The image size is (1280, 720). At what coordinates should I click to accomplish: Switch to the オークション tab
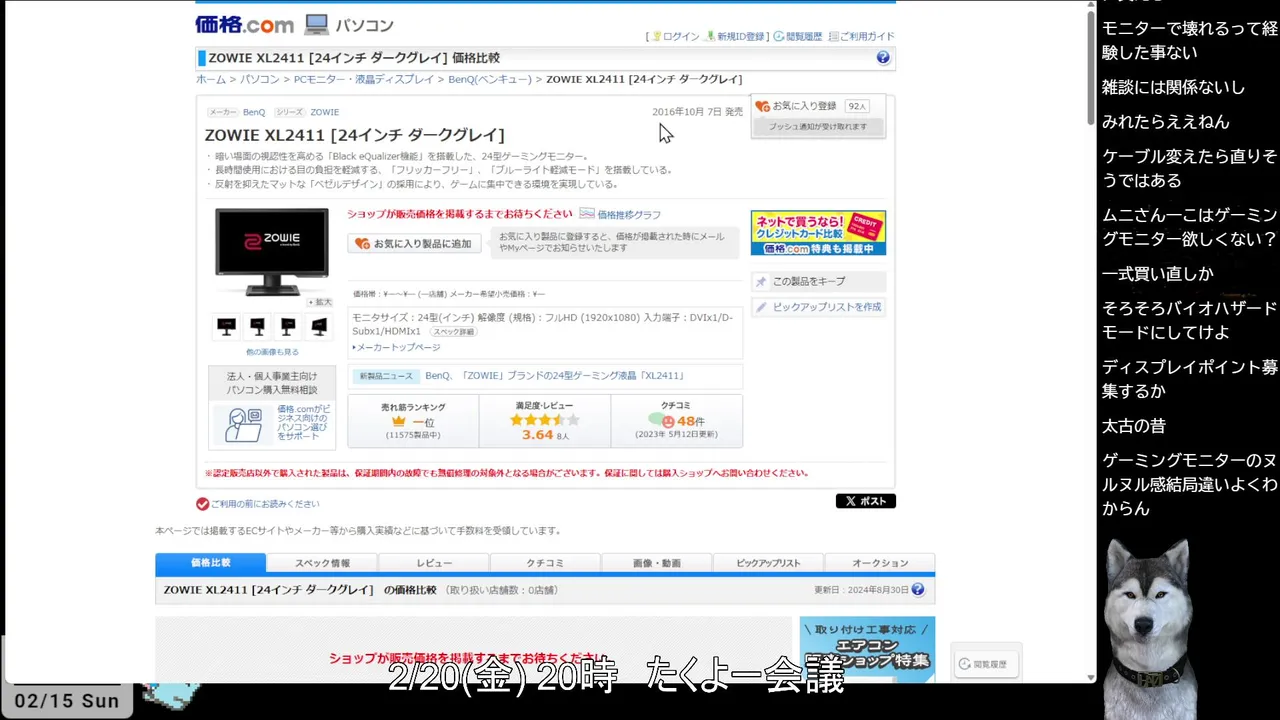pos(880,563)
